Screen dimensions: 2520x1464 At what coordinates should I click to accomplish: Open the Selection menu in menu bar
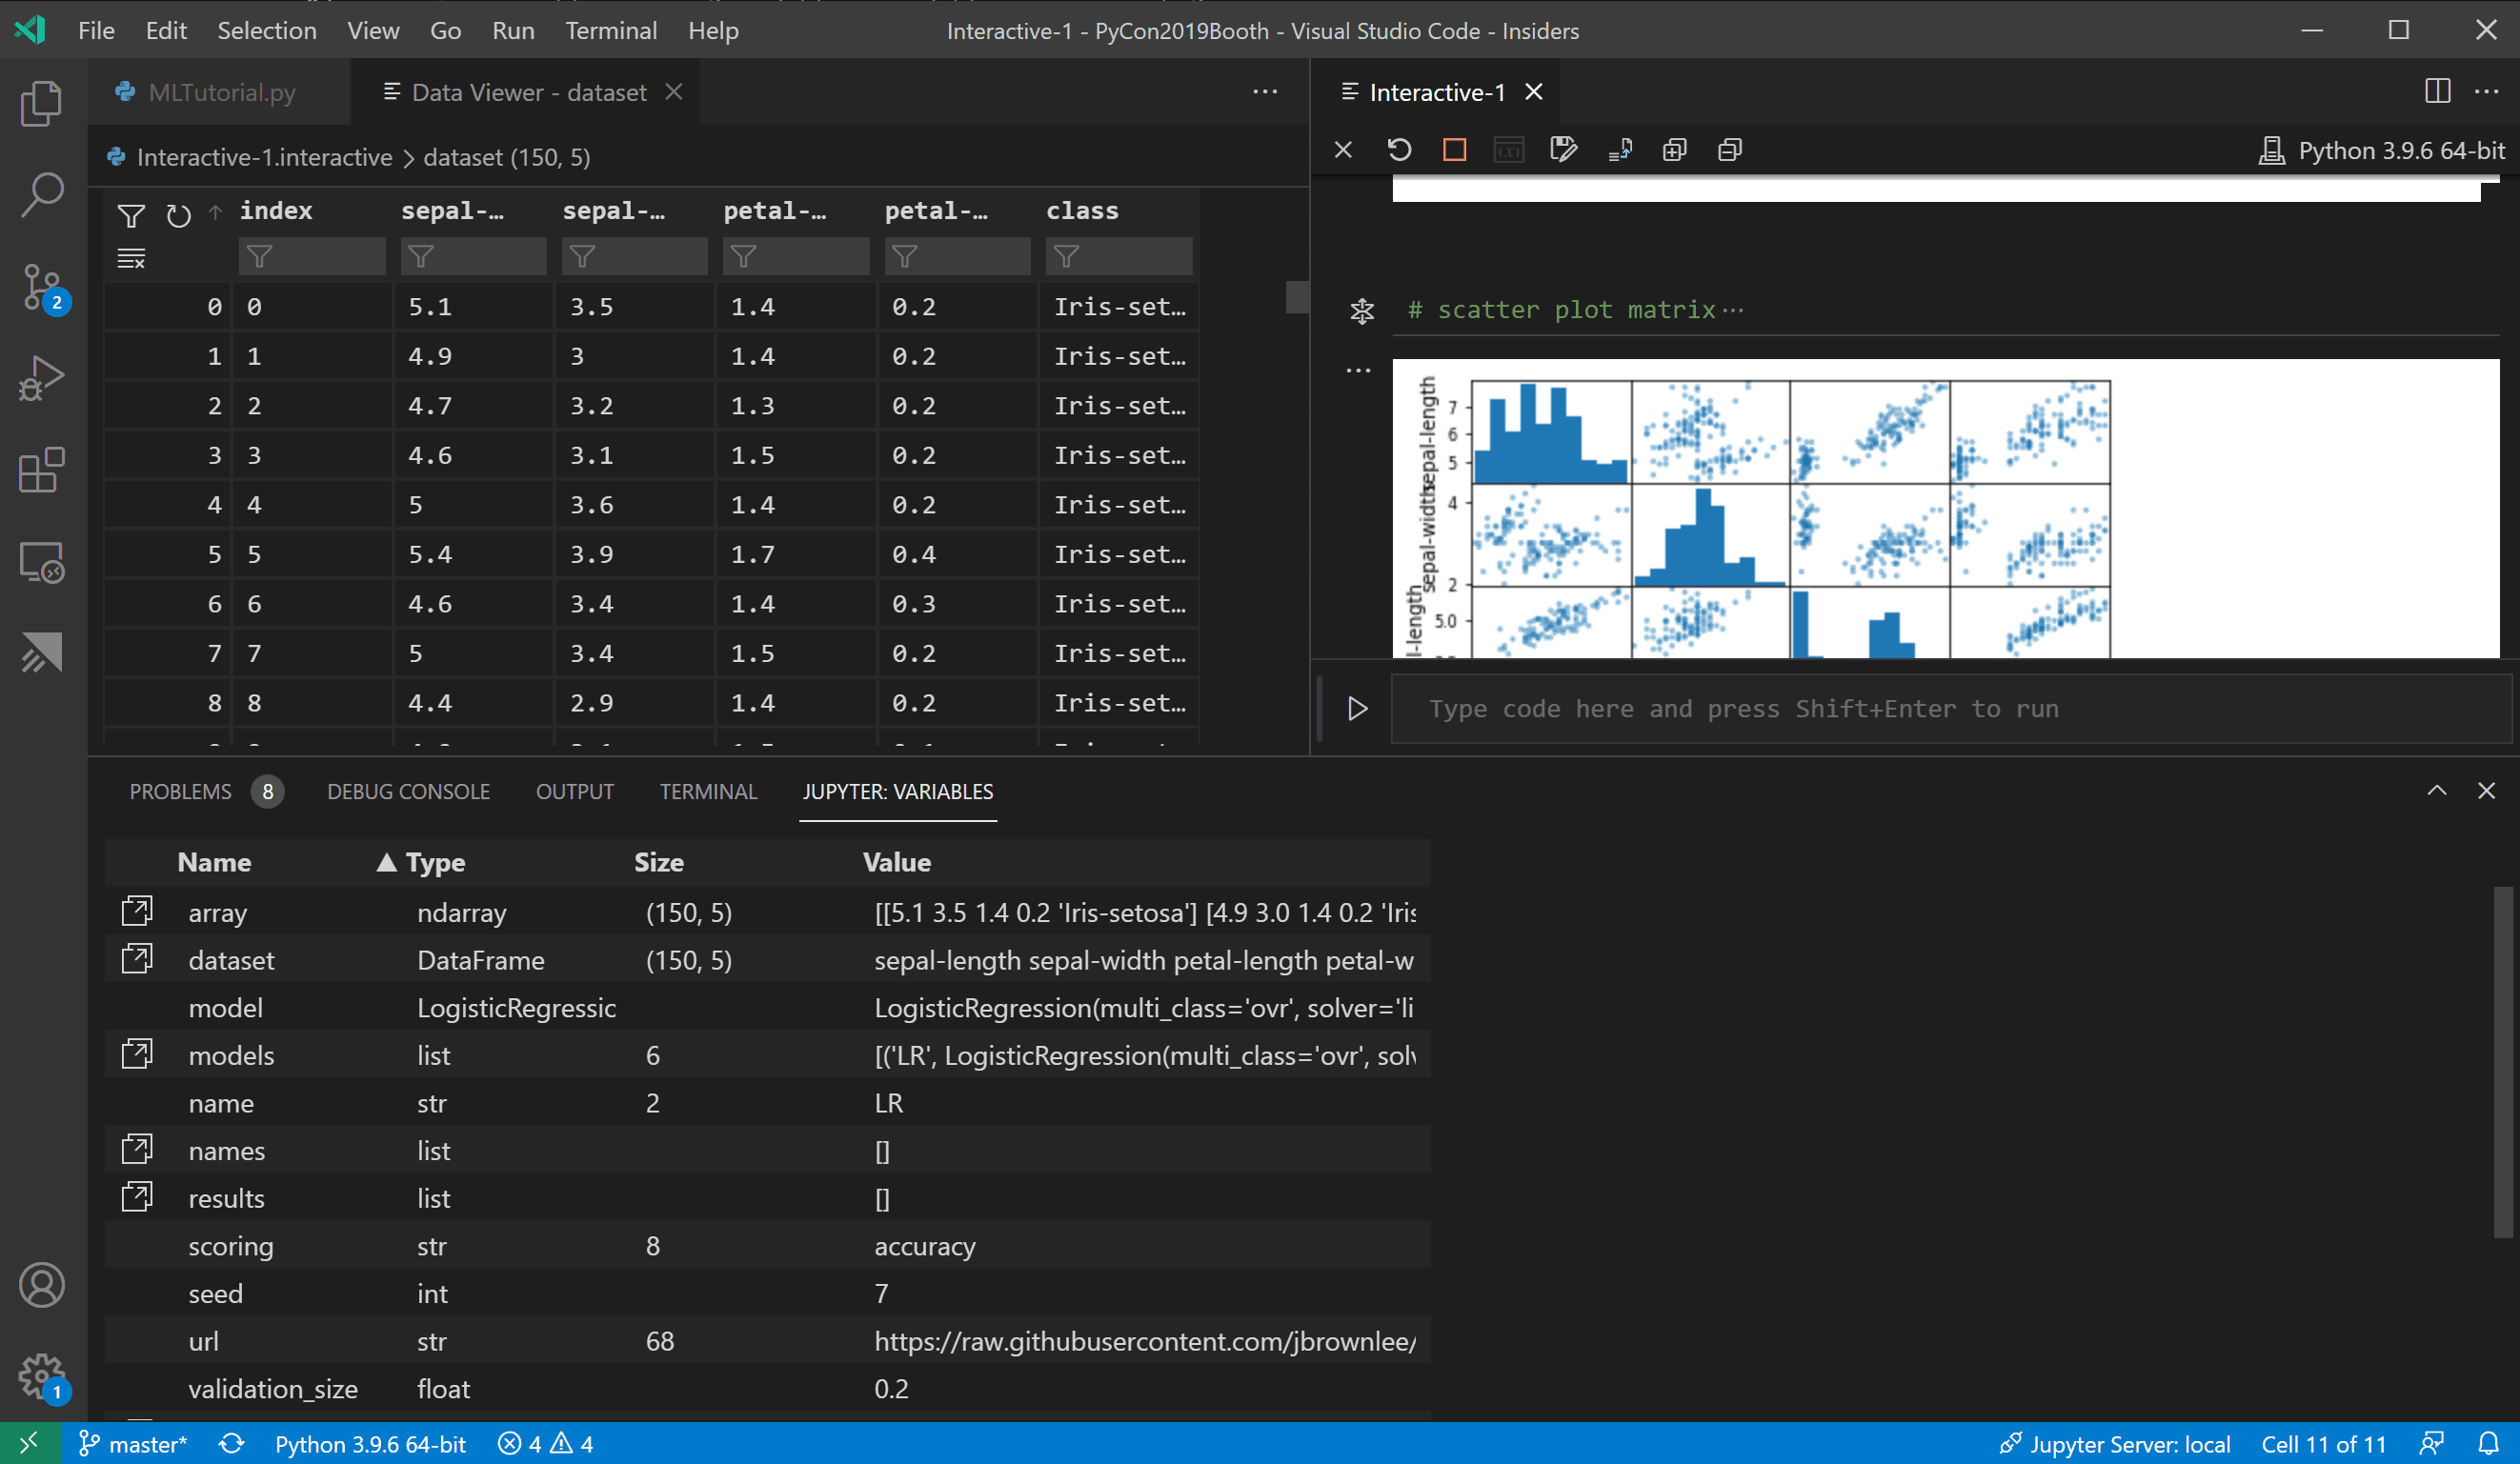tap(263, 30)
